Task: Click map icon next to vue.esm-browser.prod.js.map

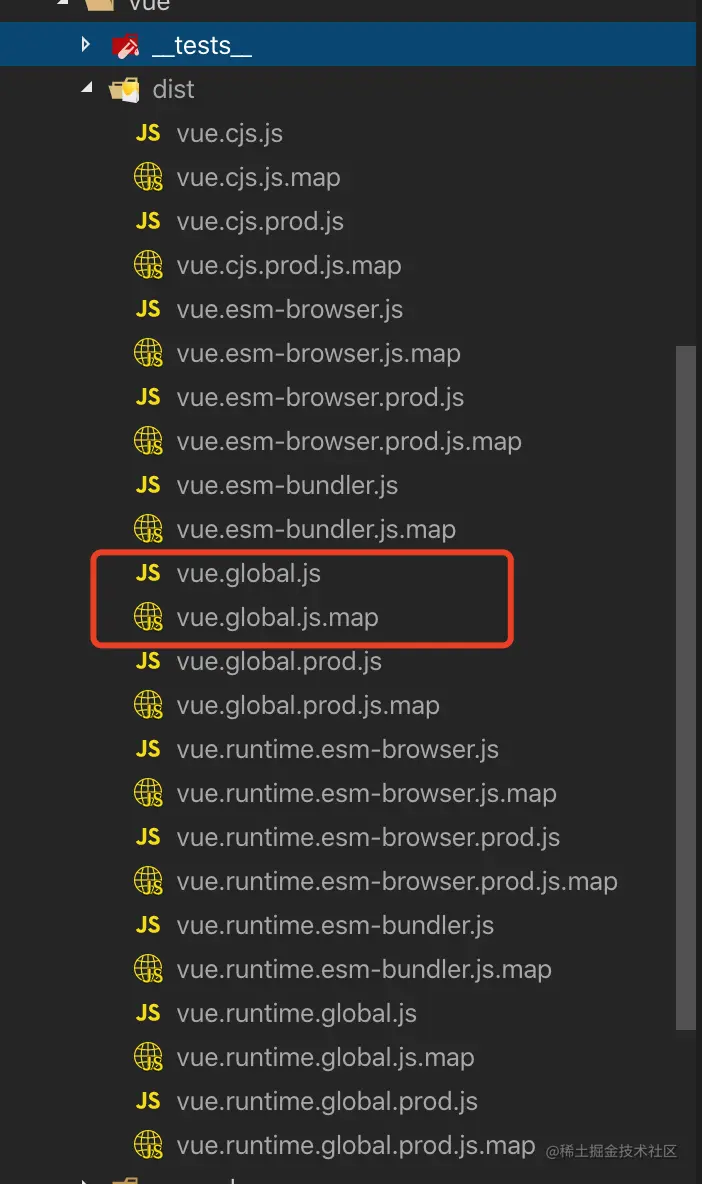Action: point(148,441)
